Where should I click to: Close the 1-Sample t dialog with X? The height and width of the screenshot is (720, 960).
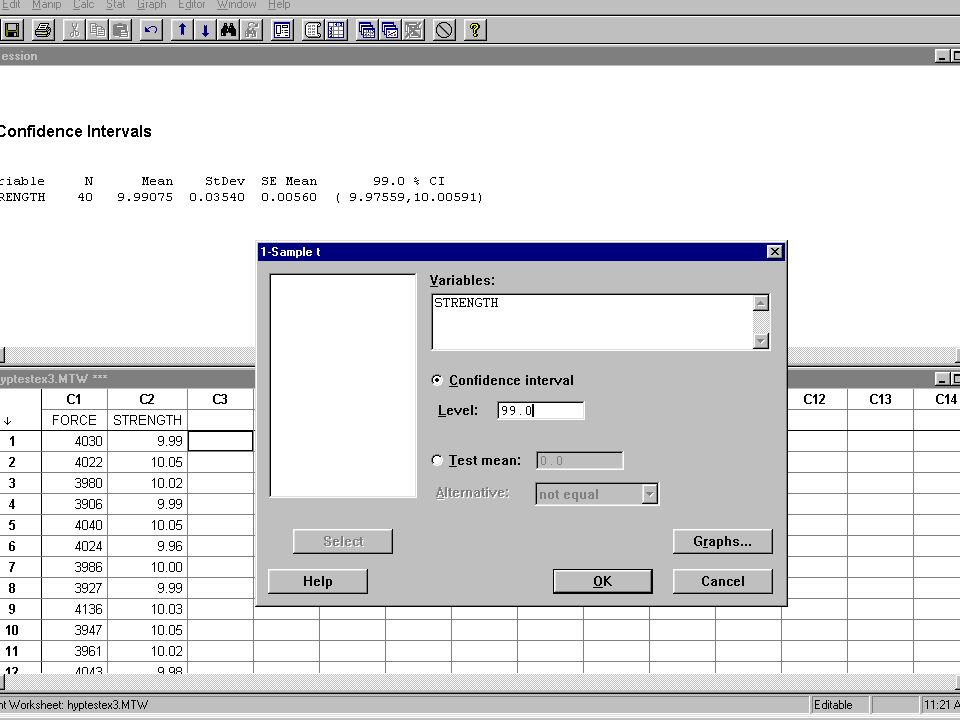(x=774, y=252)
